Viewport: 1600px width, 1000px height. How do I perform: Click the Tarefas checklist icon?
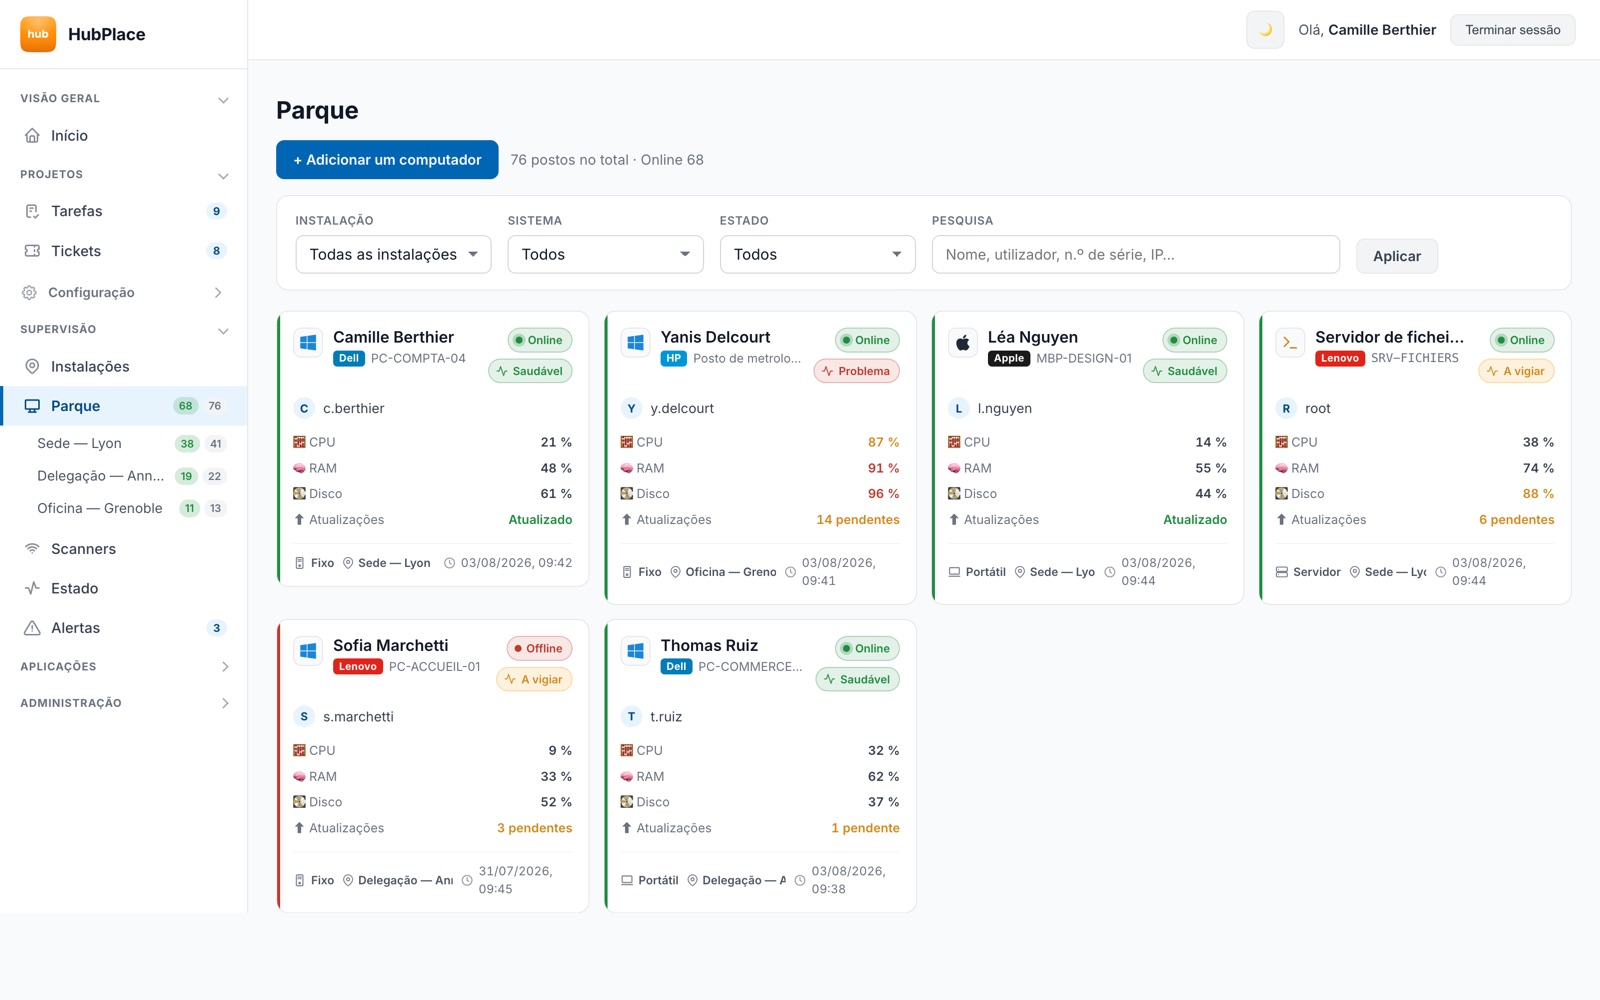coord(32,211)
